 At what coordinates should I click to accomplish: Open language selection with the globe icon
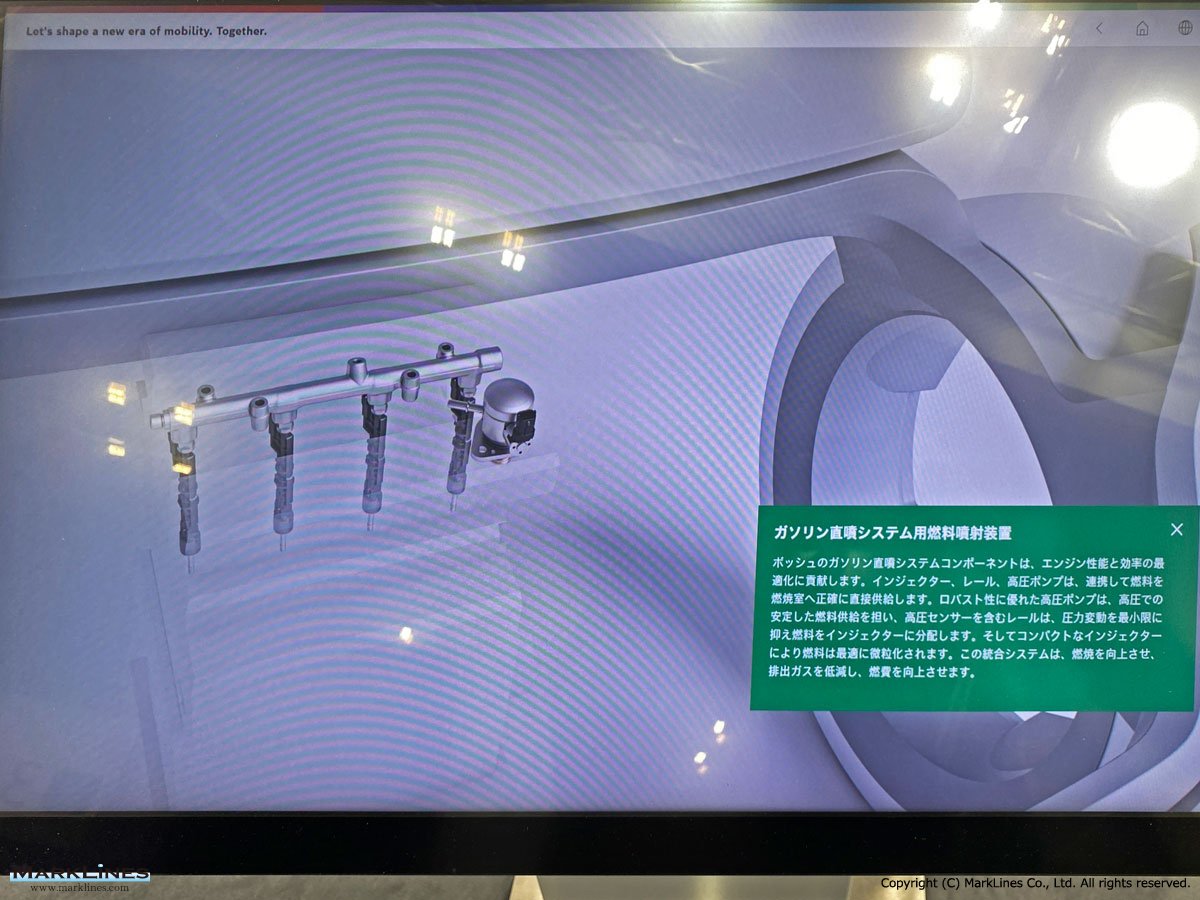1185,29
